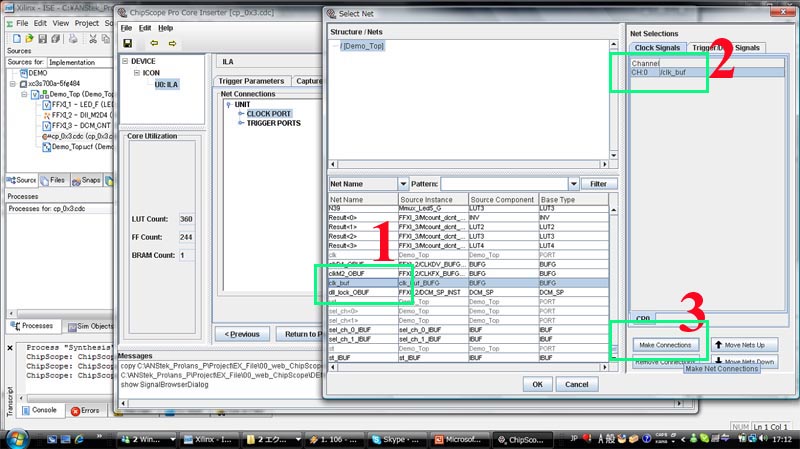Open View menu in Xilinx ISE
This screenshot has width=800, height=449.
(x=61, y=23)
